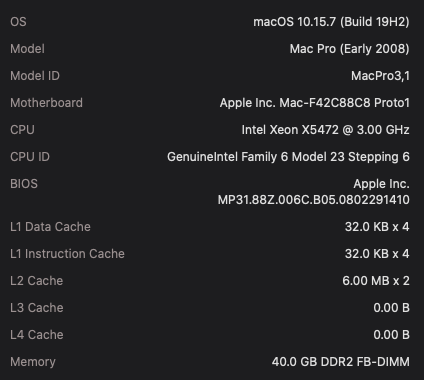
Task: Select the BIOS label
Action: [24, 184]
